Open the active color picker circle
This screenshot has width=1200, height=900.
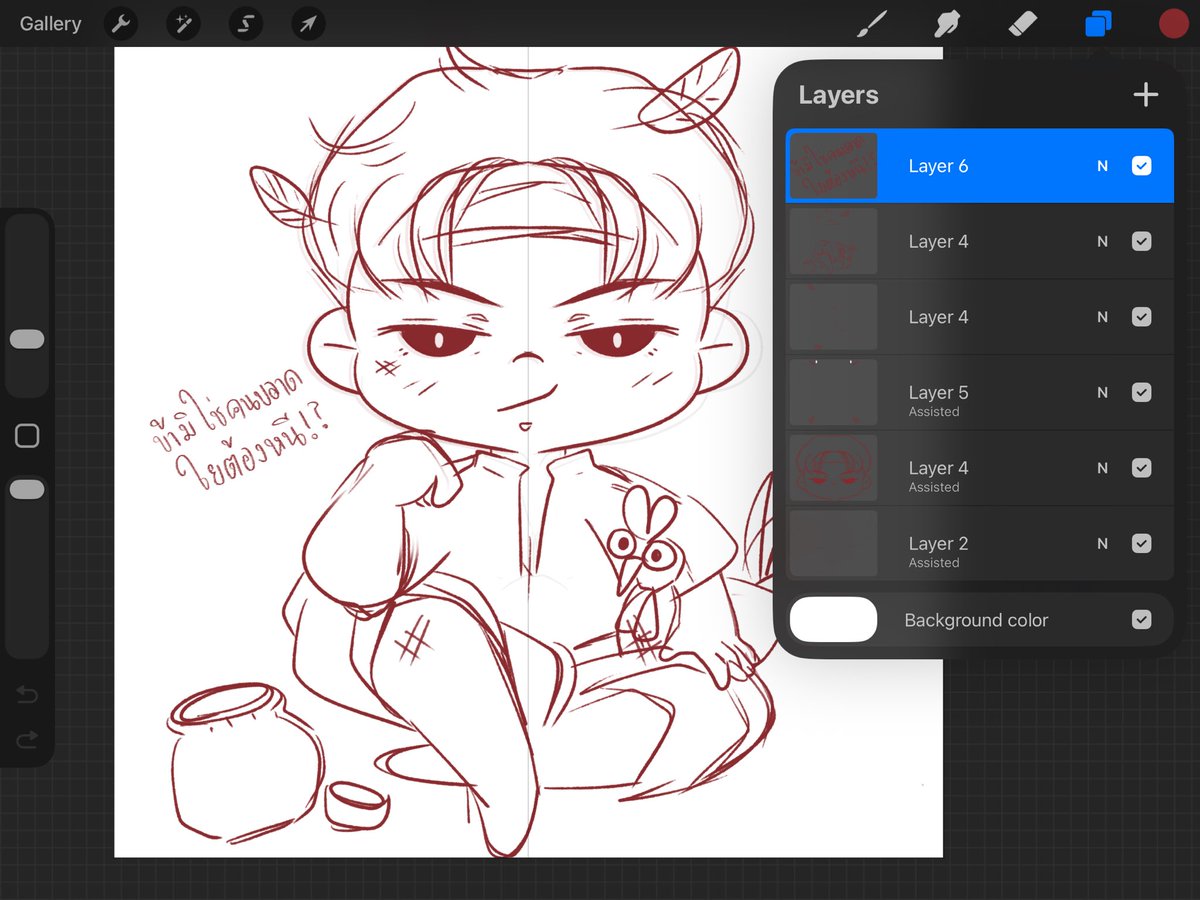point(1173,24)
